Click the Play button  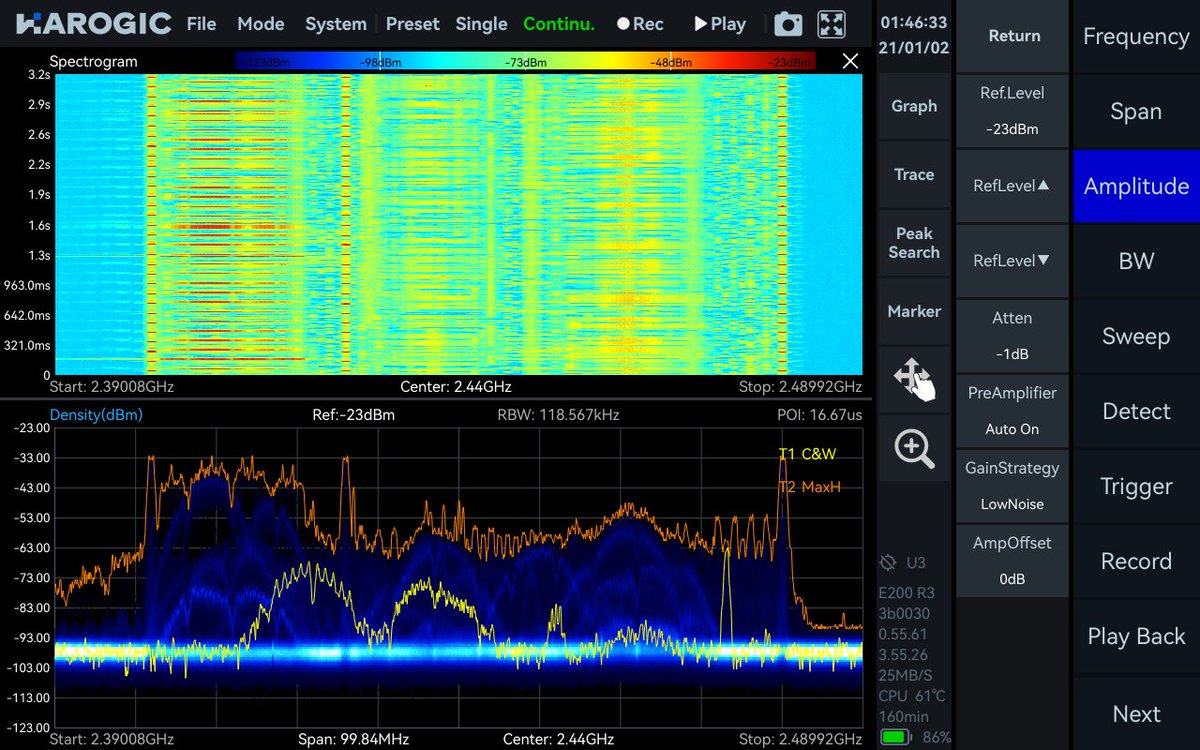click(720, 24)
